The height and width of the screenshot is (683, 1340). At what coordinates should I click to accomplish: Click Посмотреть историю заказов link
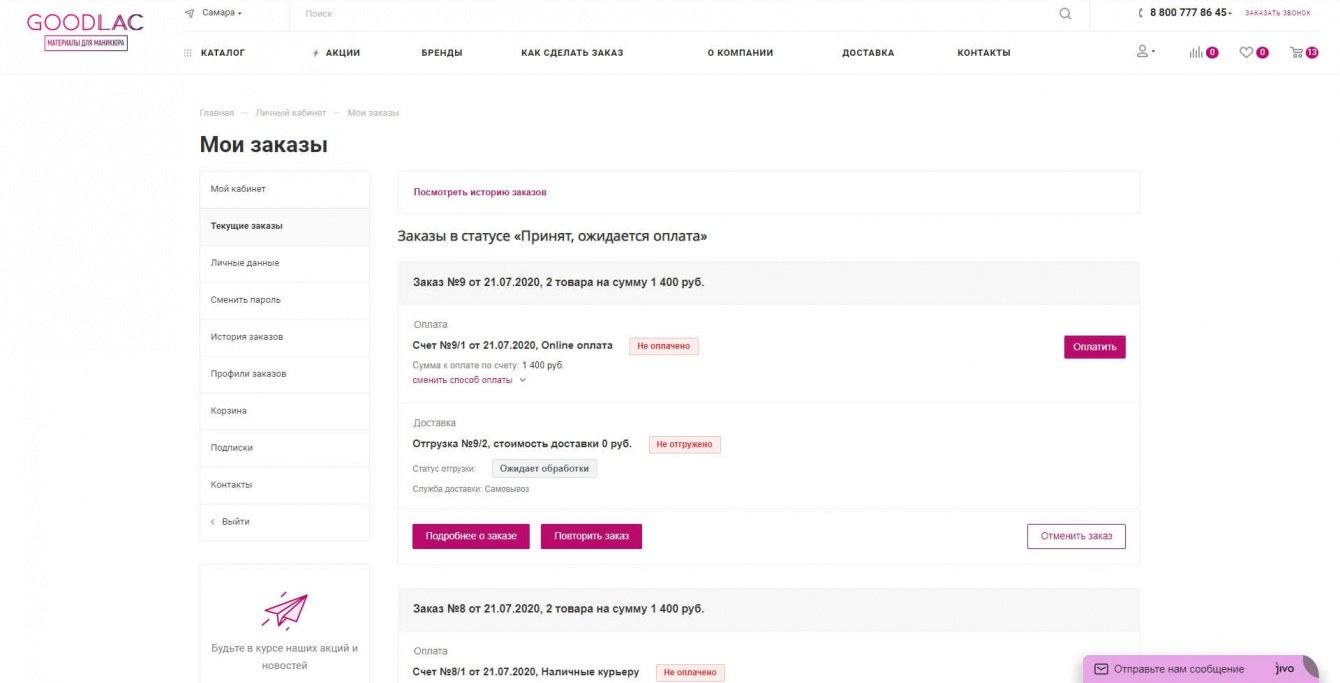click(x=480, y=192)
